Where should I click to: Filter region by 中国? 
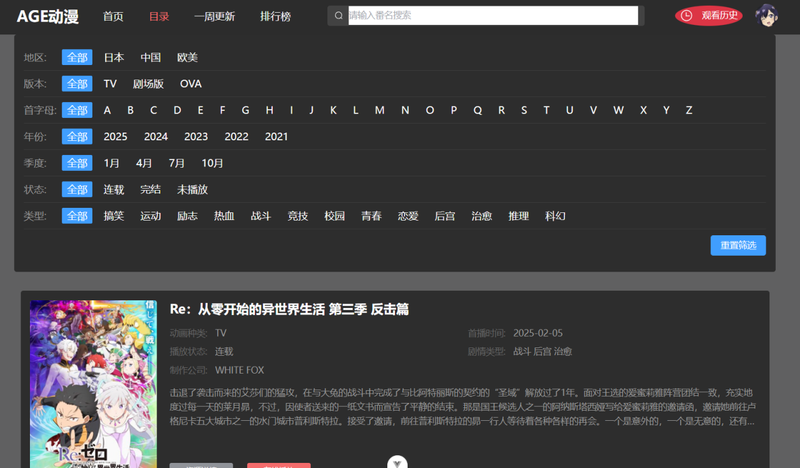click(x=151, y=57)
